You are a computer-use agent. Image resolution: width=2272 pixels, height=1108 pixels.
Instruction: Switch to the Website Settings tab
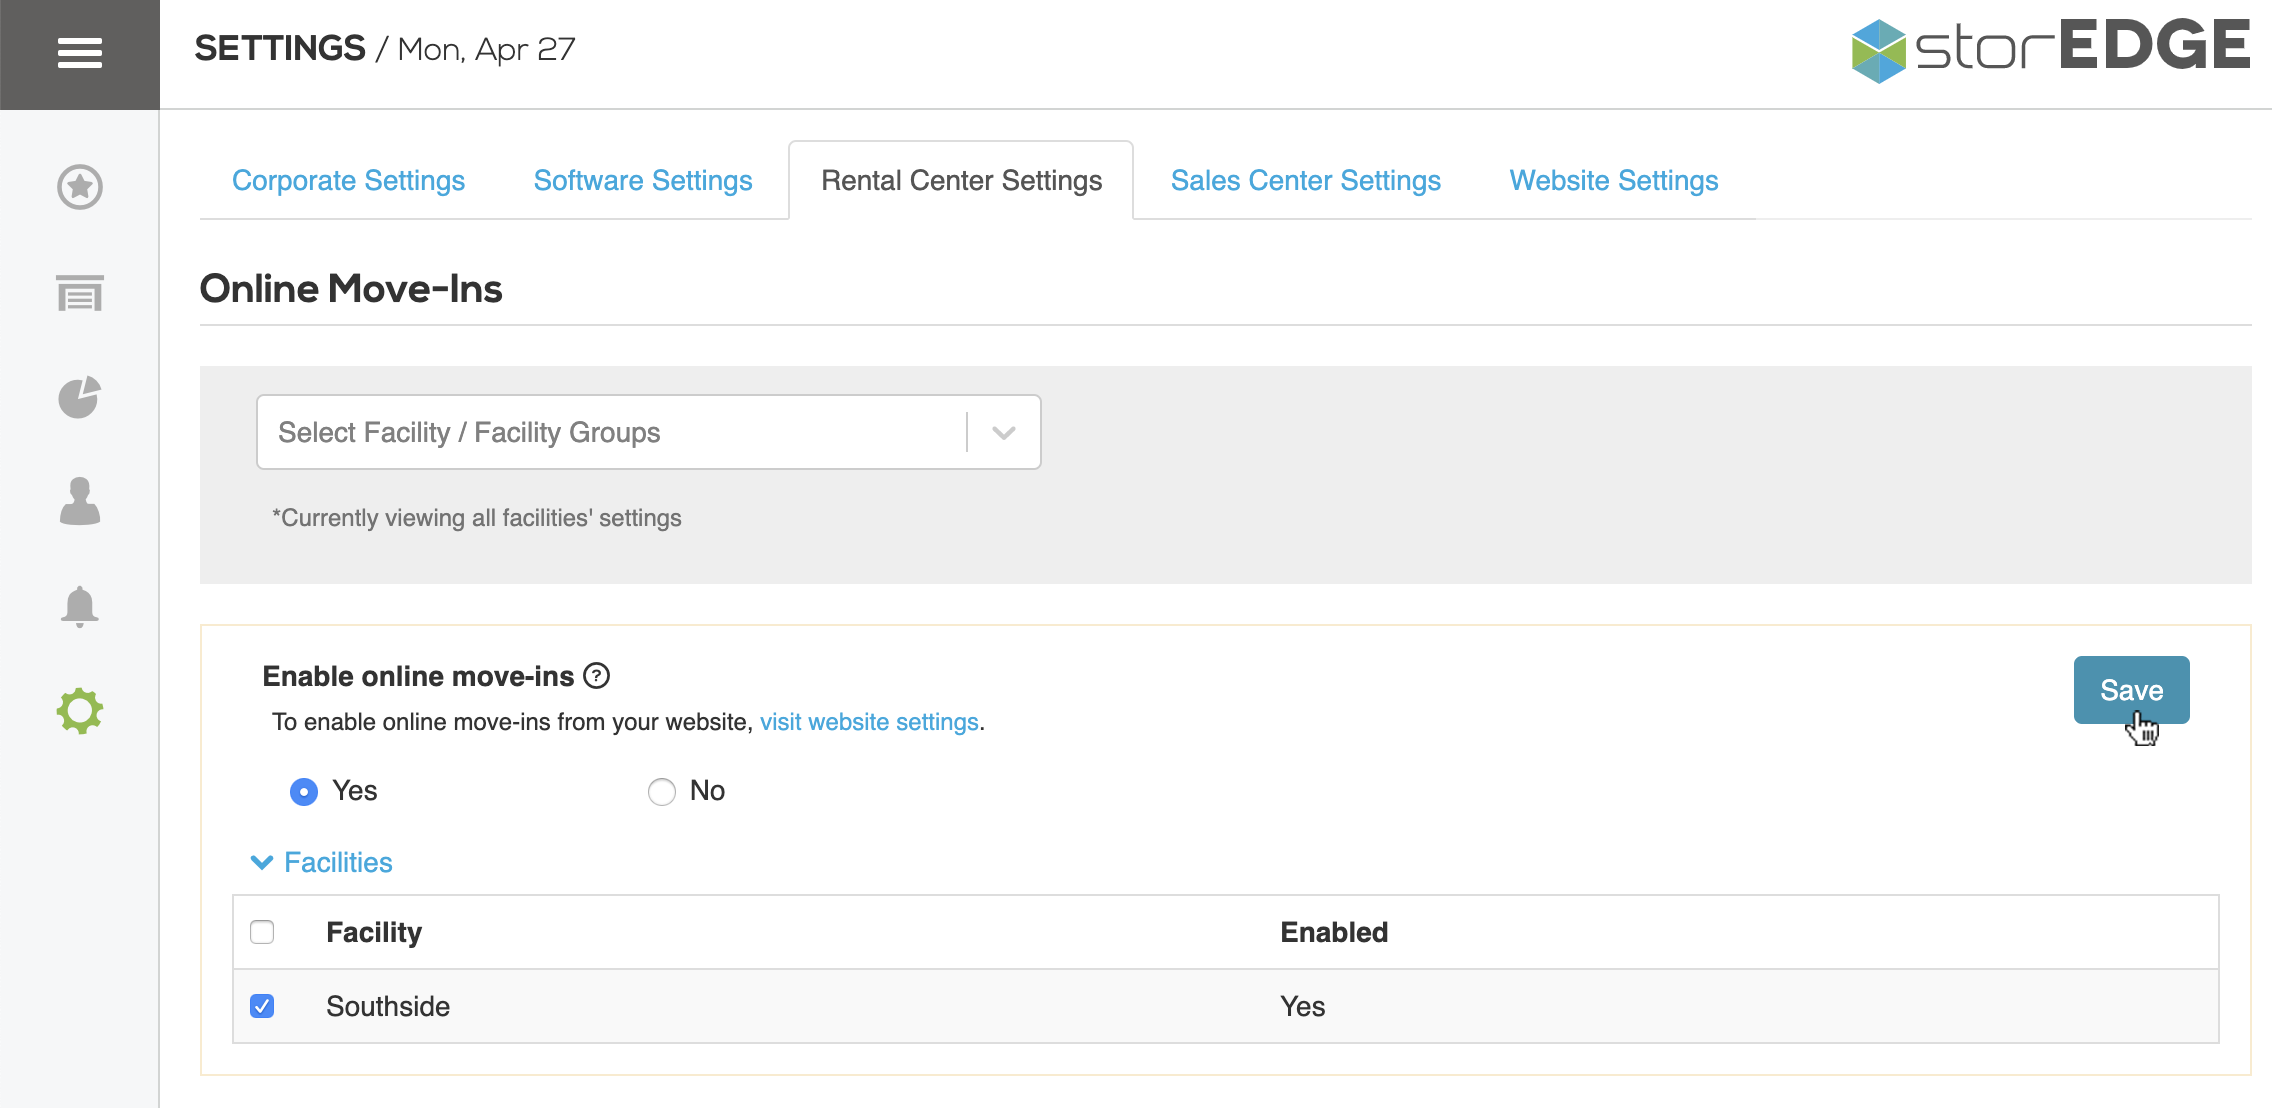[1612, 180]
